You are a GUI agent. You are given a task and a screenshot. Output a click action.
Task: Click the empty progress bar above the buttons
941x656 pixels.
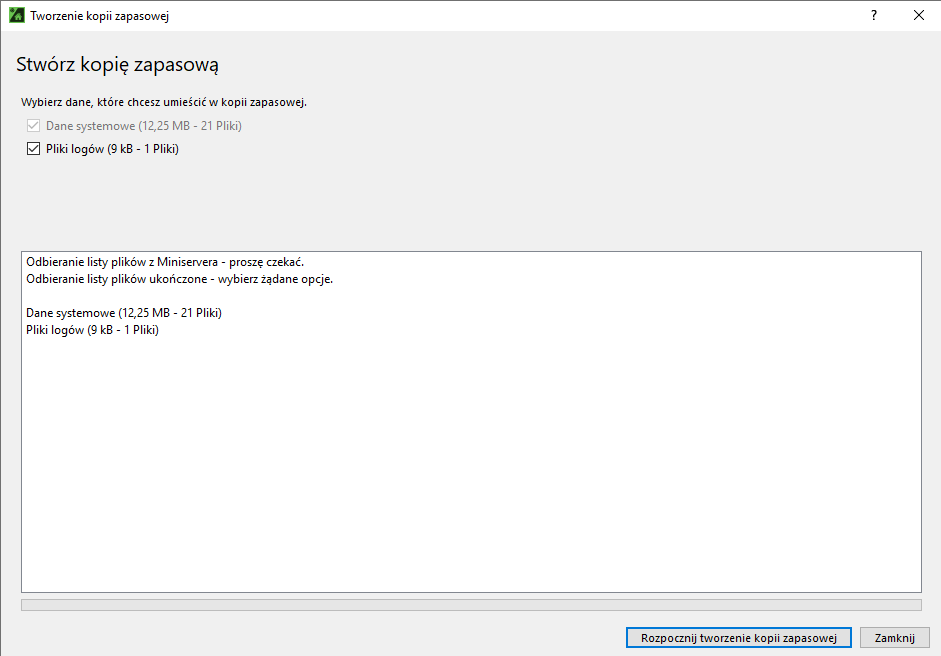click(470, 605)
